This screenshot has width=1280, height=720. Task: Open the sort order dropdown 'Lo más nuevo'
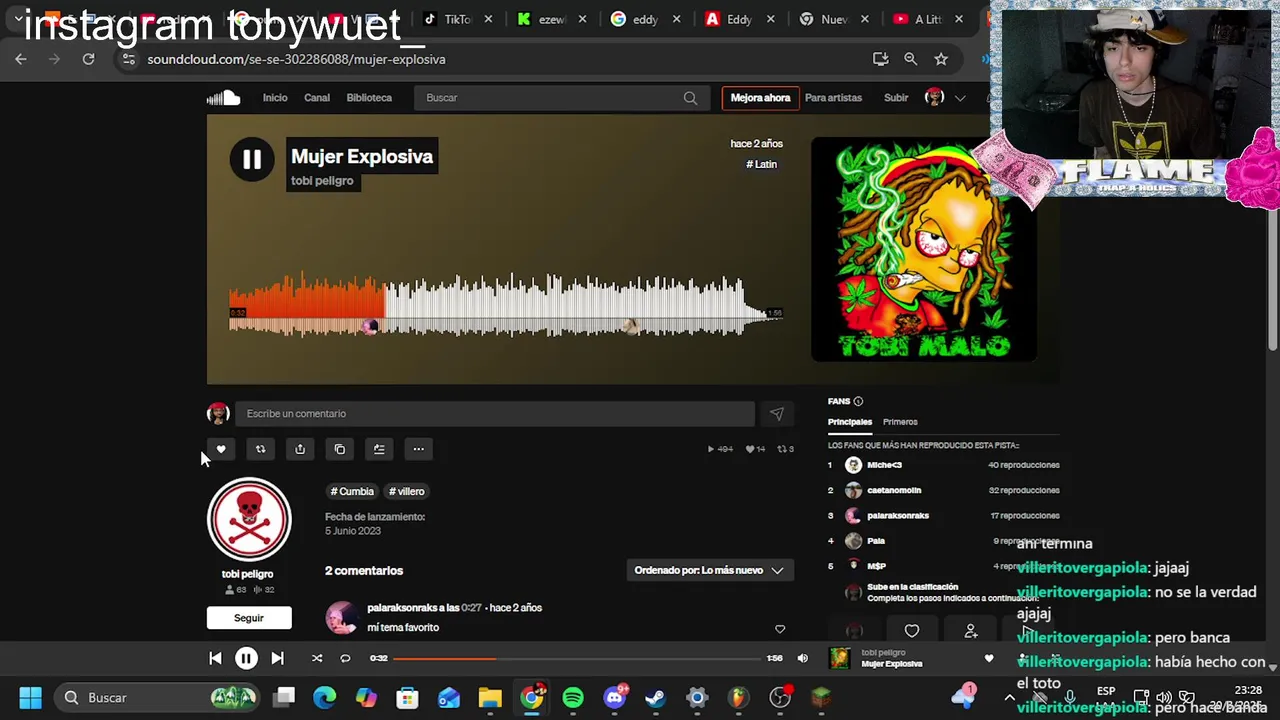click(x=710, y=570)
